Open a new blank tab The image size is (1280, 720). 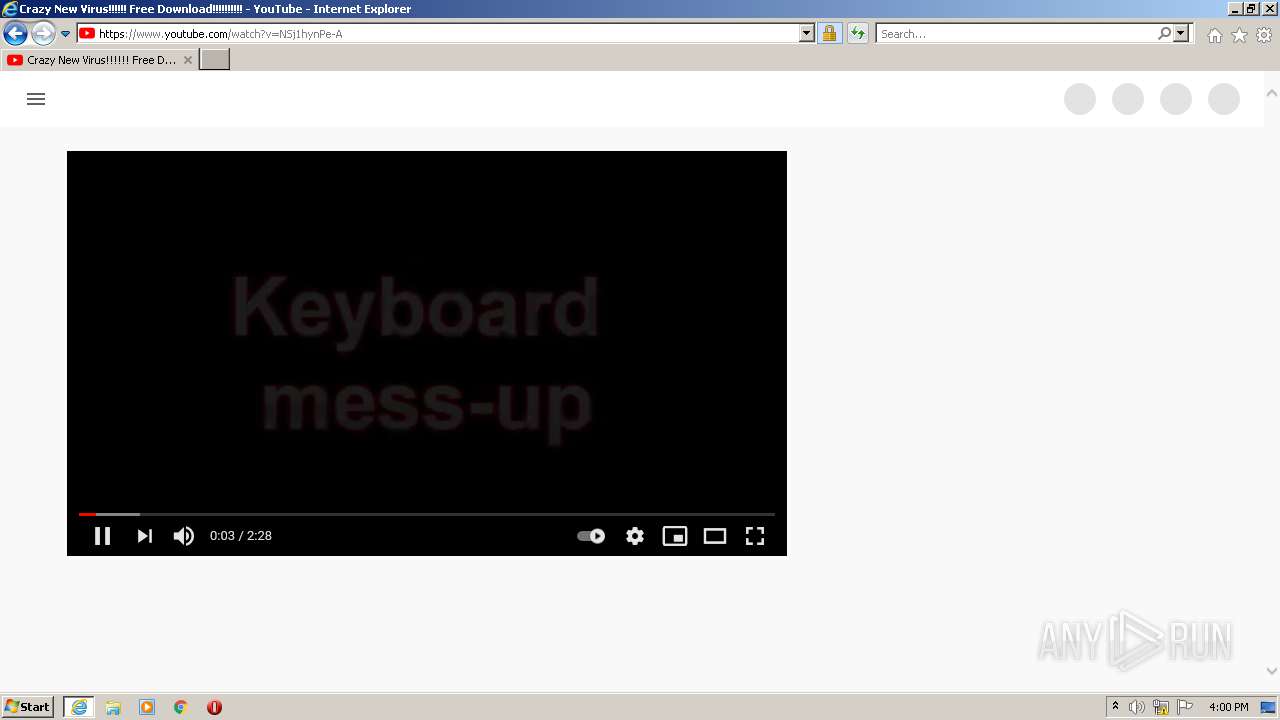[215, 60]
